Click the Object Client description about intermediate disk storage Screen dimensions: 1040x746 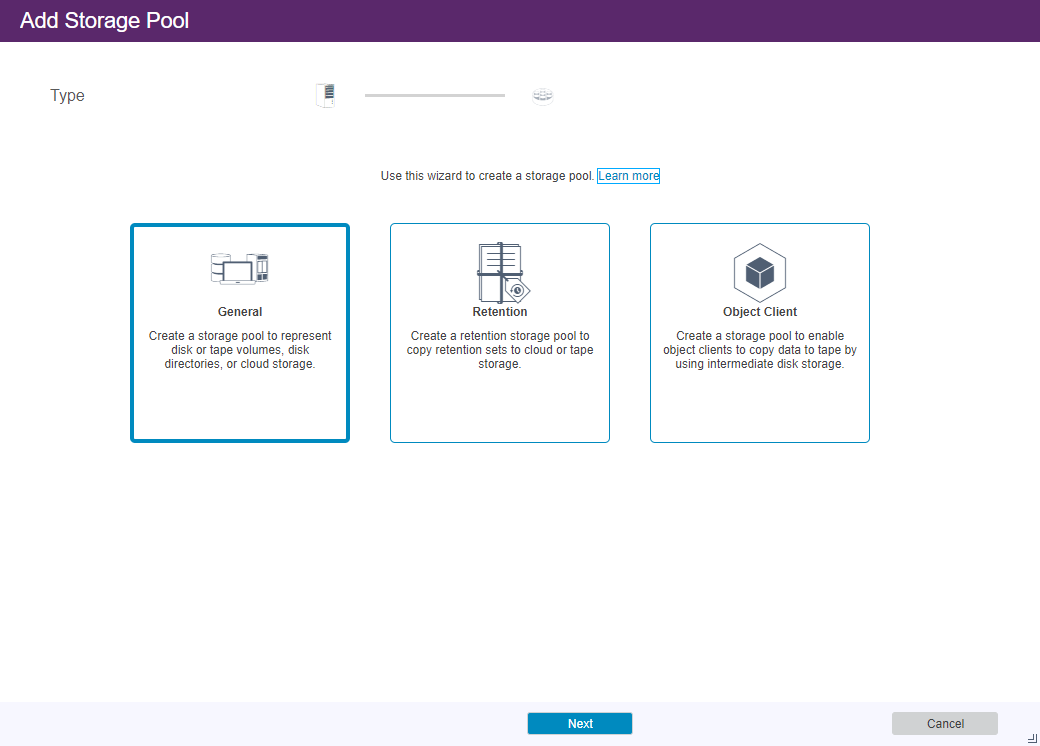(x=760, y=350)
